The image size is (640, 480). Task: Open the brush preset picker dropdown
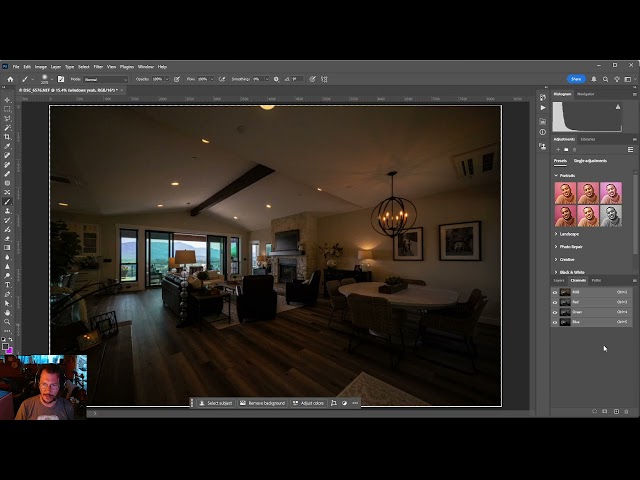[x=51, y=79]
